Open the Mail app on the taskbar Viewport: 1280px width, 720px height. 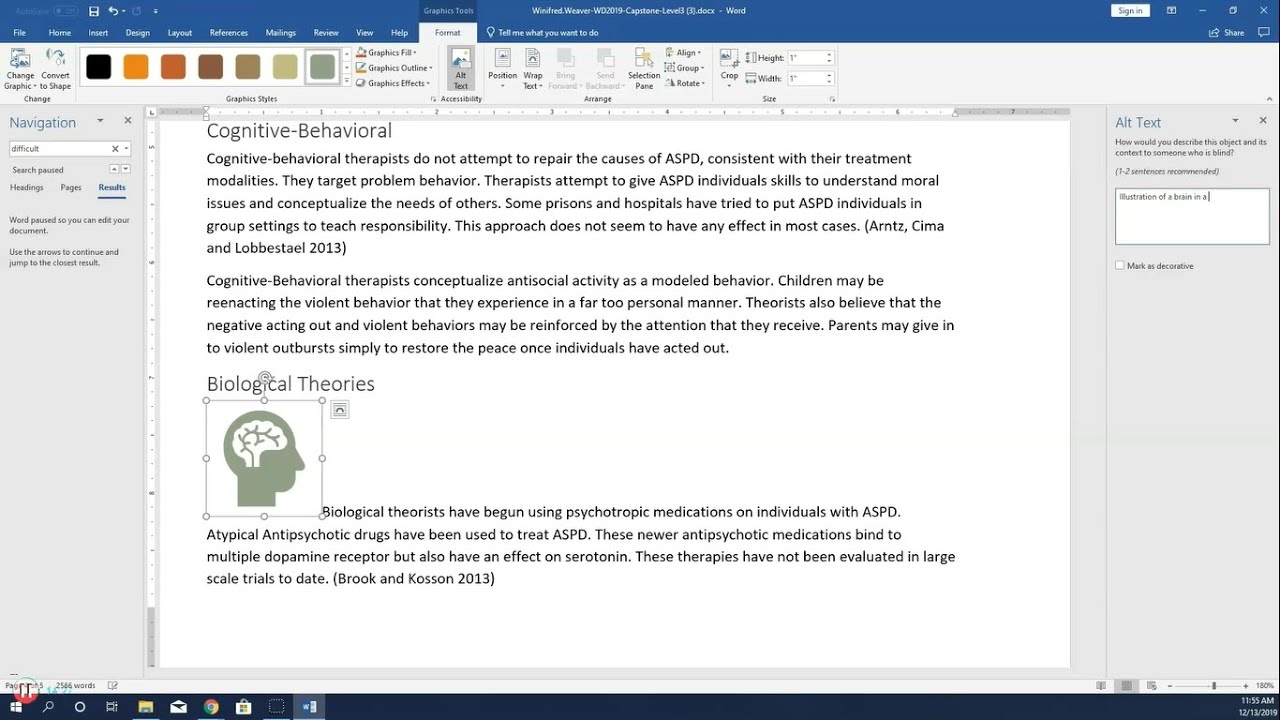pyautogui.click(x=178, y=707)
